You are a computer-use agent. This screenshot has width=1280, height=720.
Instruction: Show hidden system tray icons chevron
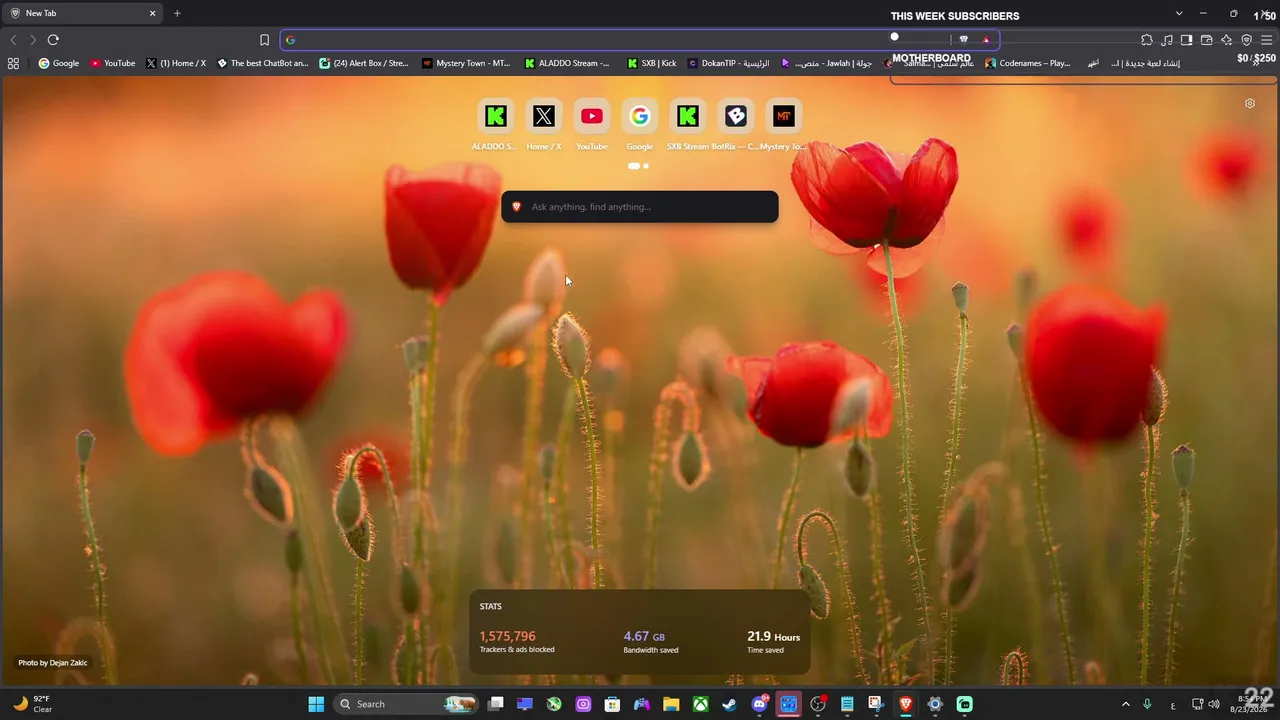tap(1125, 704)
